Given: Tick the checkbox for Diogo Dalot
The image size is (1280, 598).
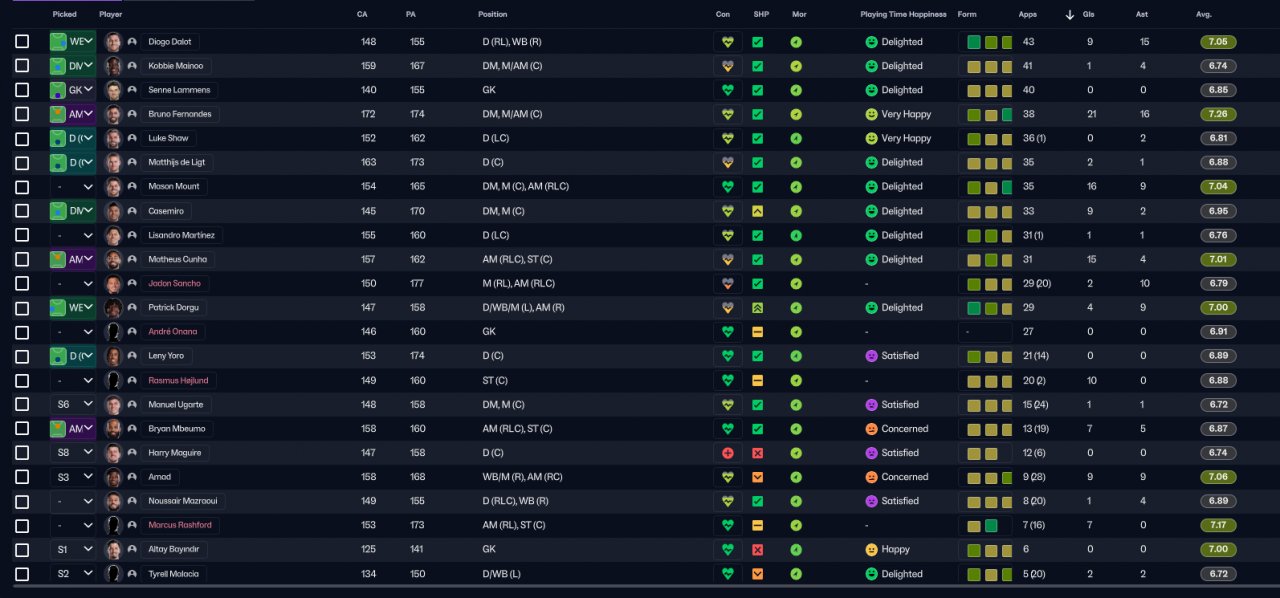Looking at the screenshot, I should pyautogui.click(x=22, y=42).
